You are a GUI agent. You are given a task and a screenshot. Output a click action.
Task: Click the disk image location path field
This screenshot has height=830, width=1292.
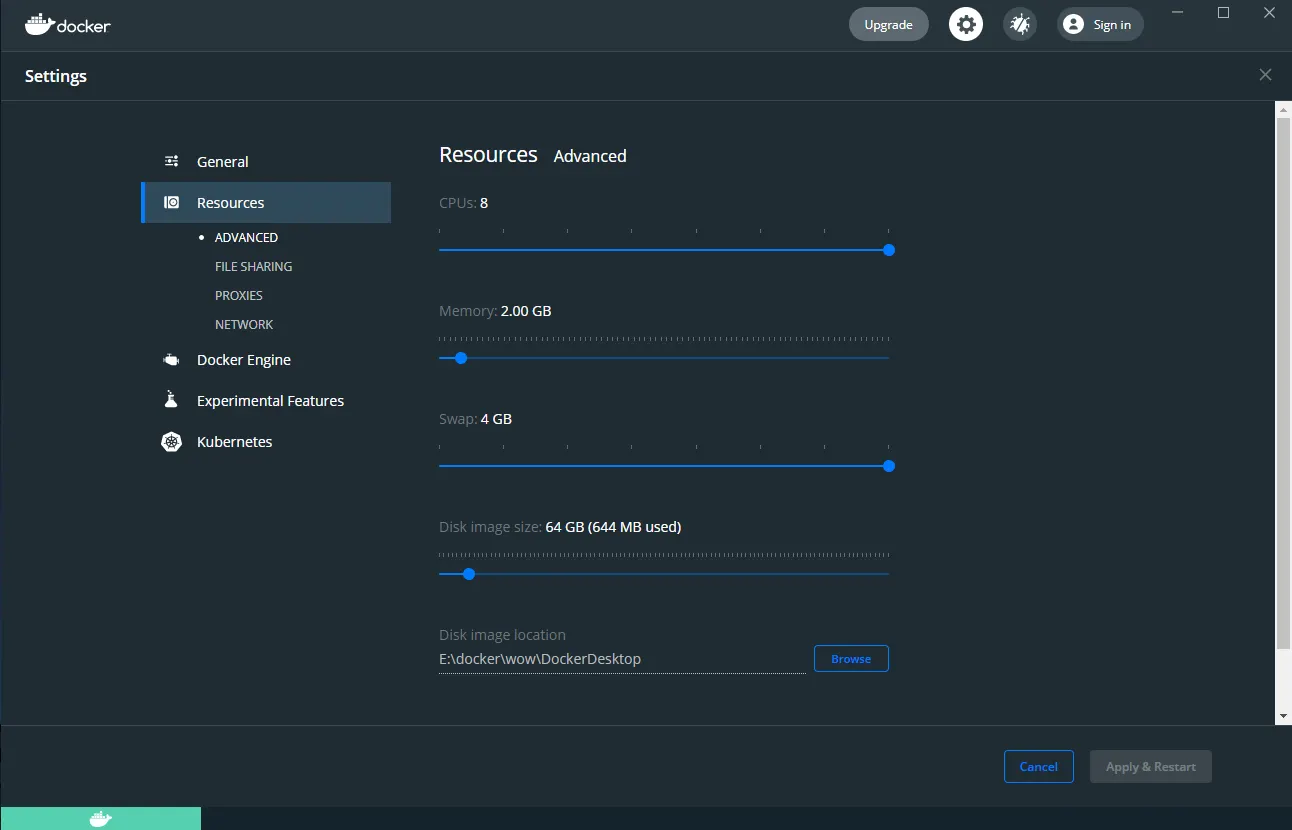click(x=622, y=659)
